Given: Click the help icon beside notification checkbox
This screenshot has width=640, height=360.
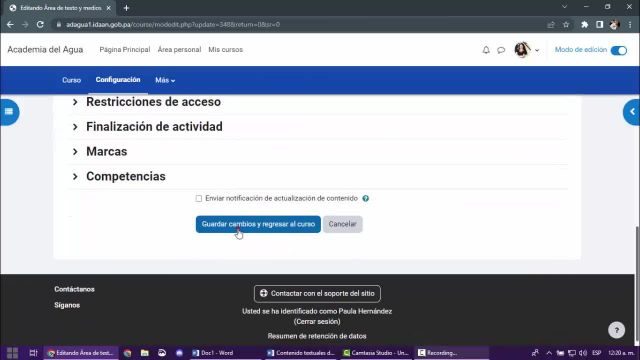Looking at the screenshot, I should coord(366,198).
